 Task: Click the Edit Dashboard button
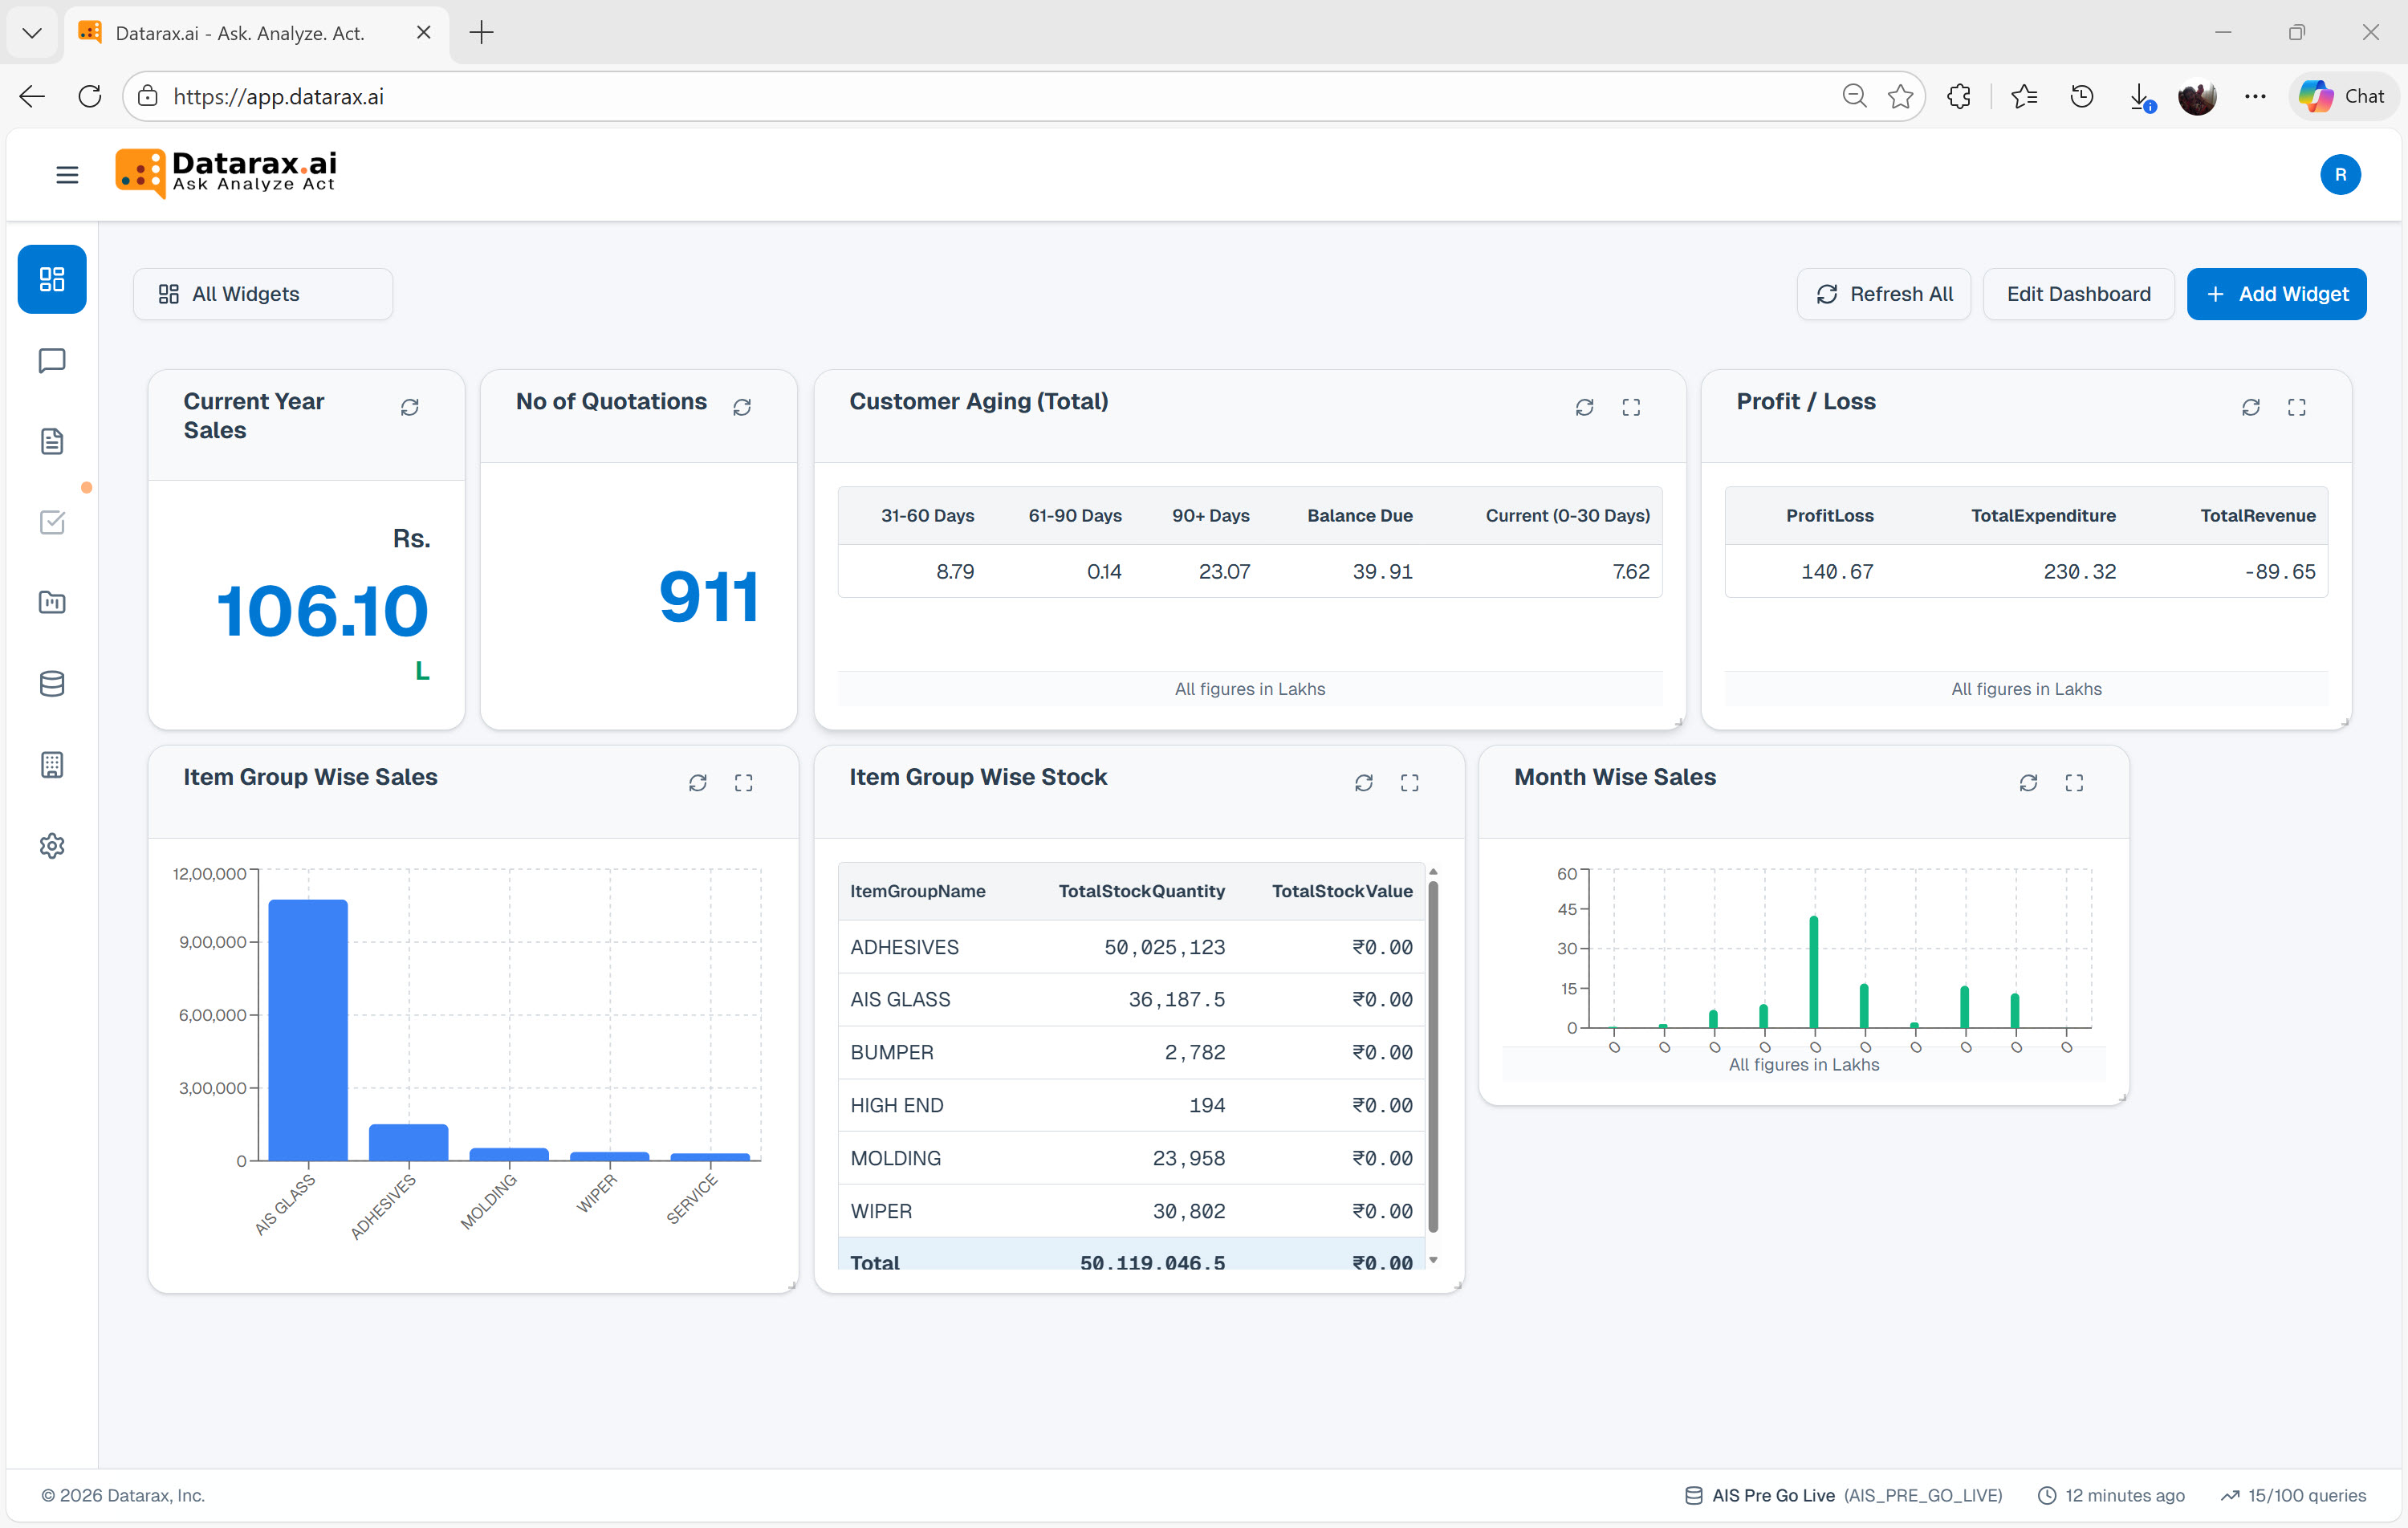click(2079, 294)
